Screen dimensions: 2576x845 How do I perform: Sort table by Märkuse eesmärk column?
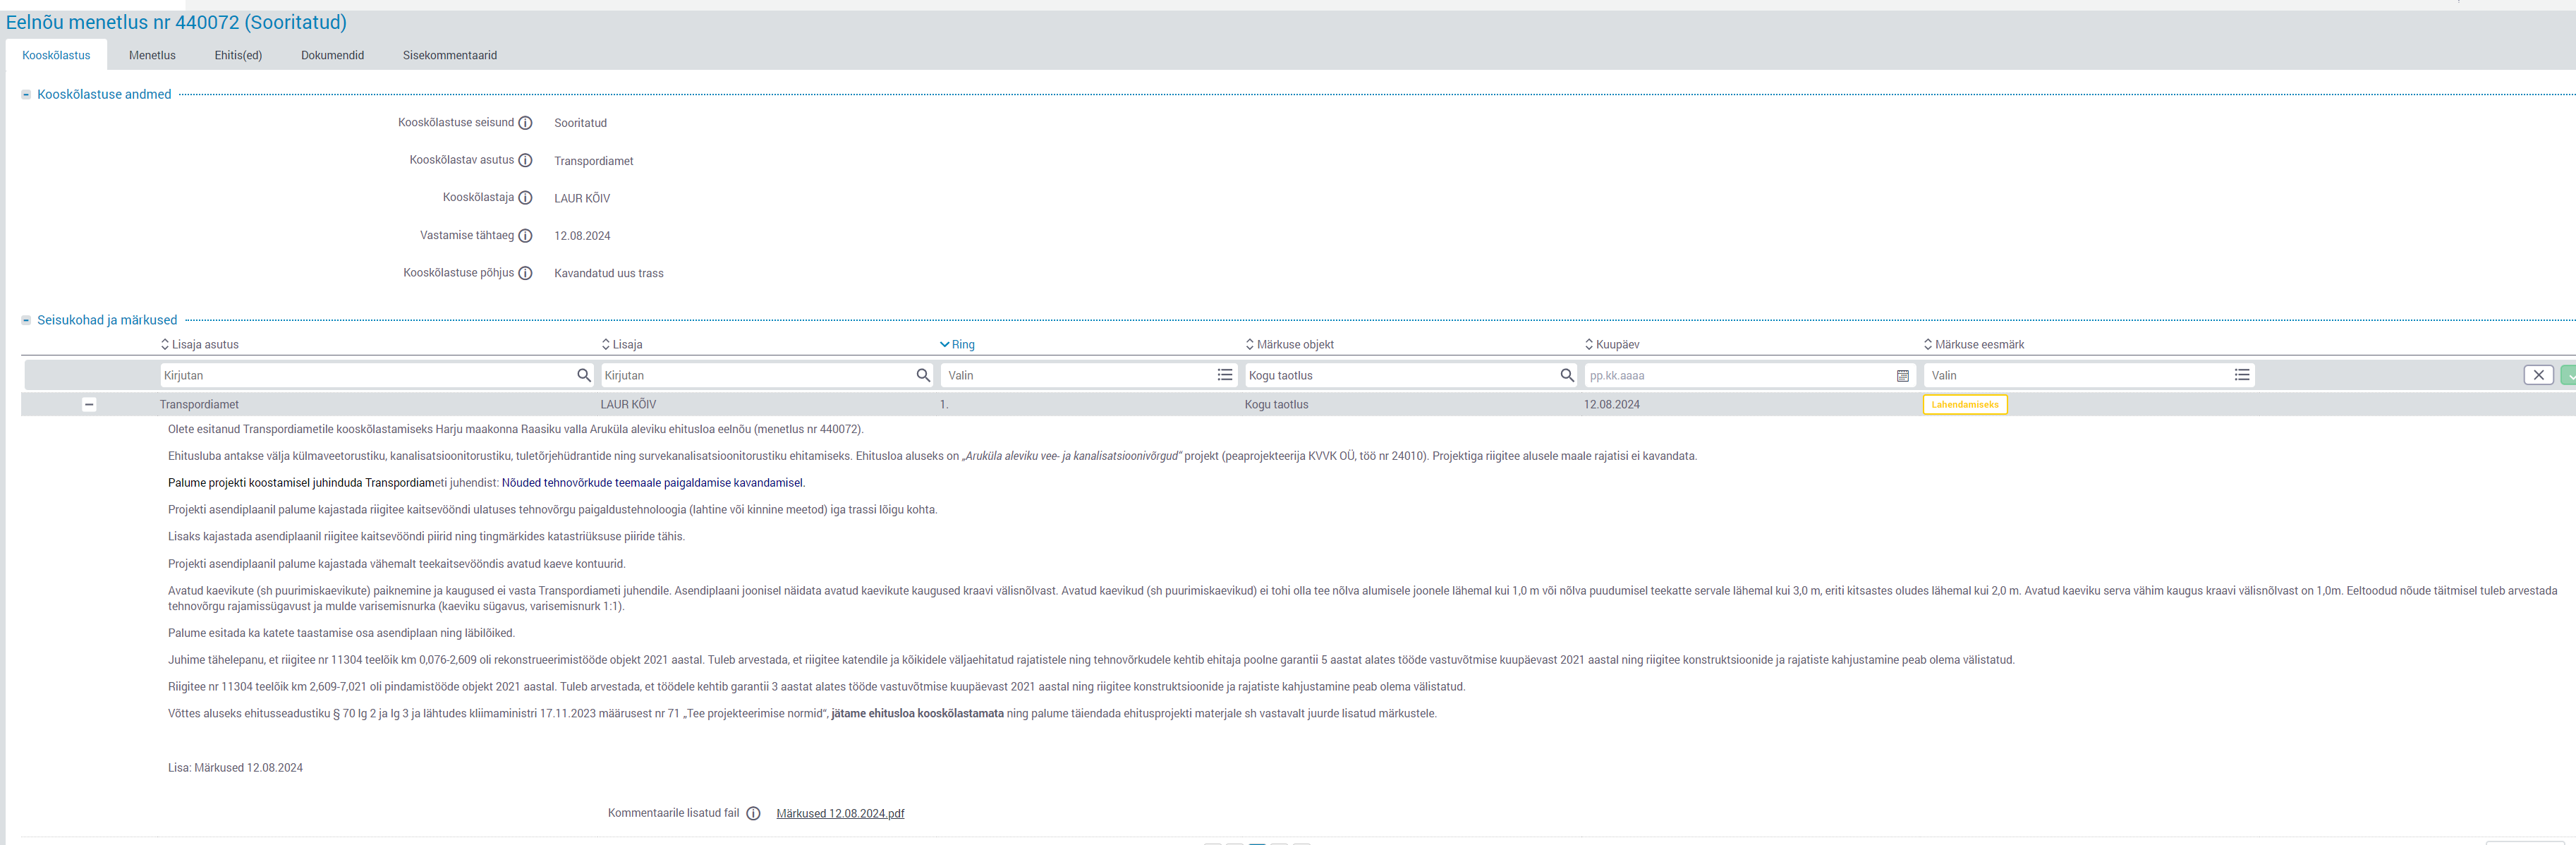click(1973, 344)
